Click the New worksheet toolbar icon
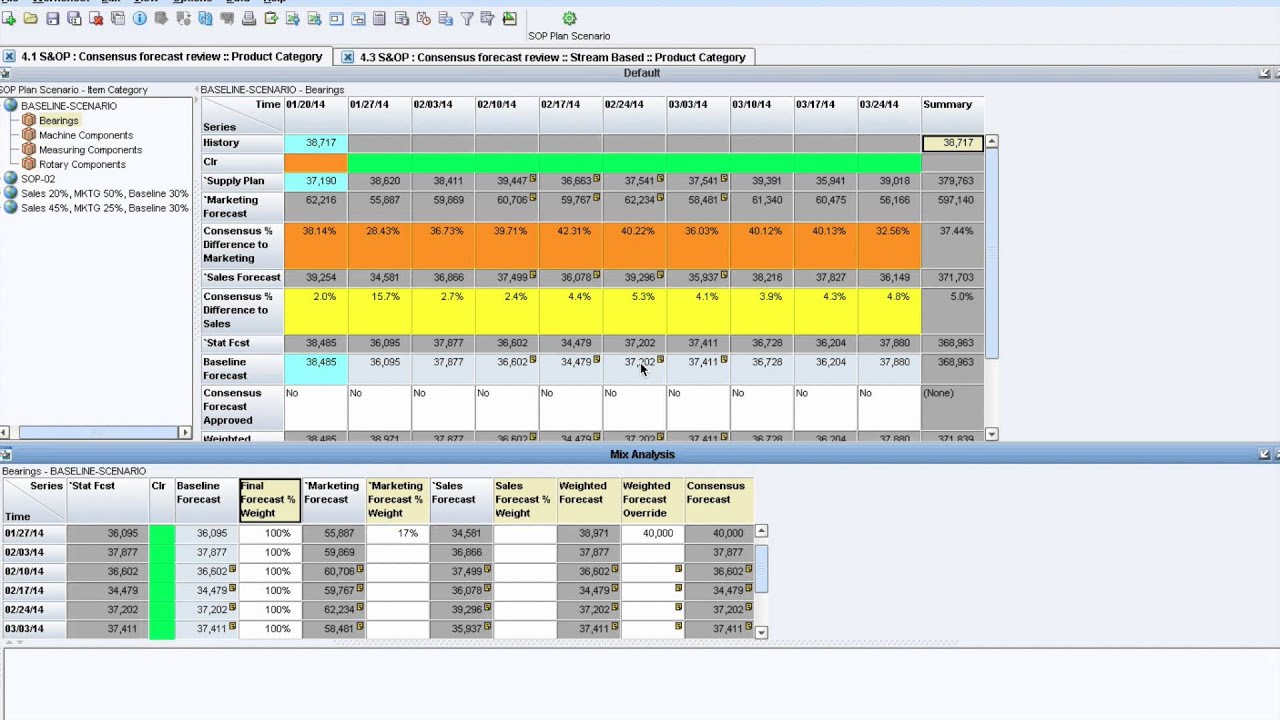Screen dimensions: 1280x720 click(x=9, y=18)
